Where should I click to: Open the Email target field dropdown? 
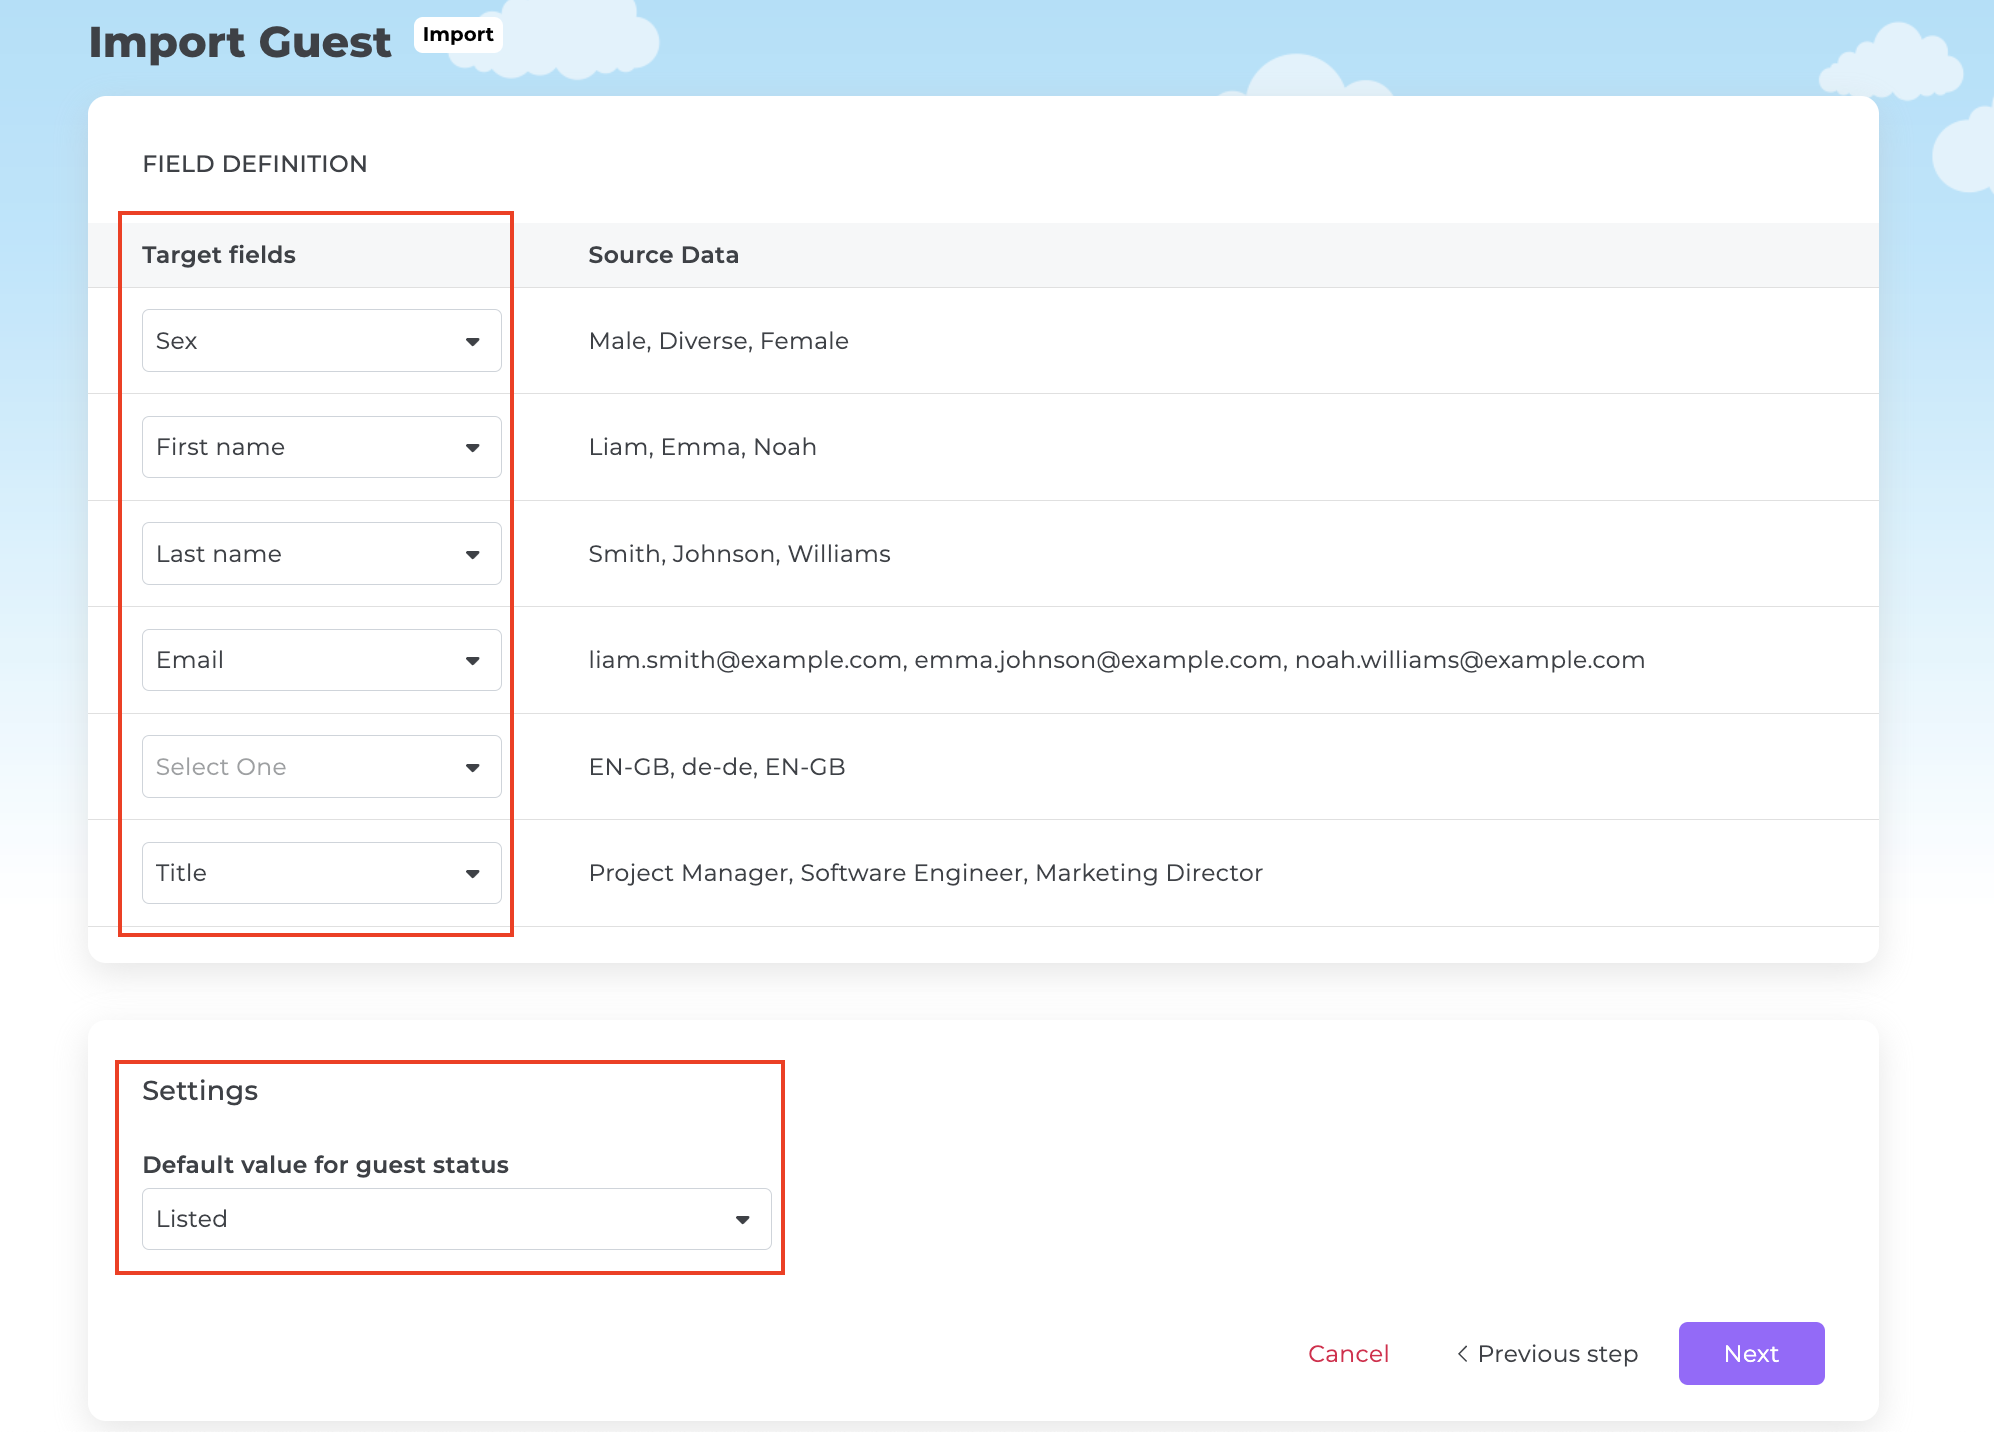point(321,660)
